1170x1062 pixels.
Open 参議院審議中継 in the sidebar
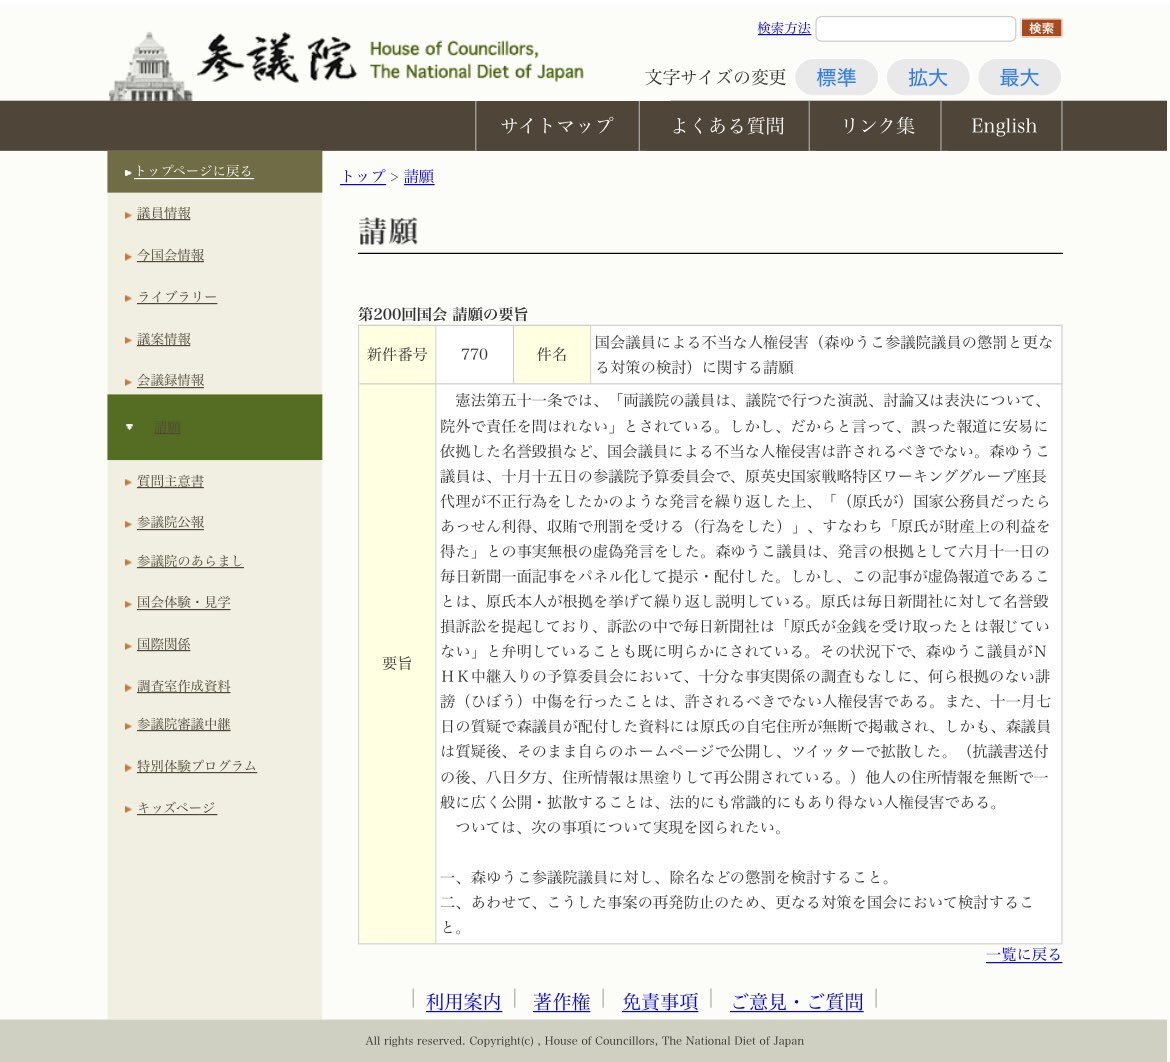(183, 724)
